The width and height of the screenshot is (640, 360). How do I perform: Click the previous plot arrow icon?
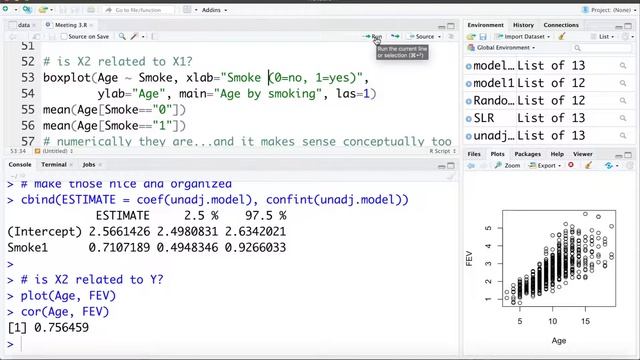(471, 165)
